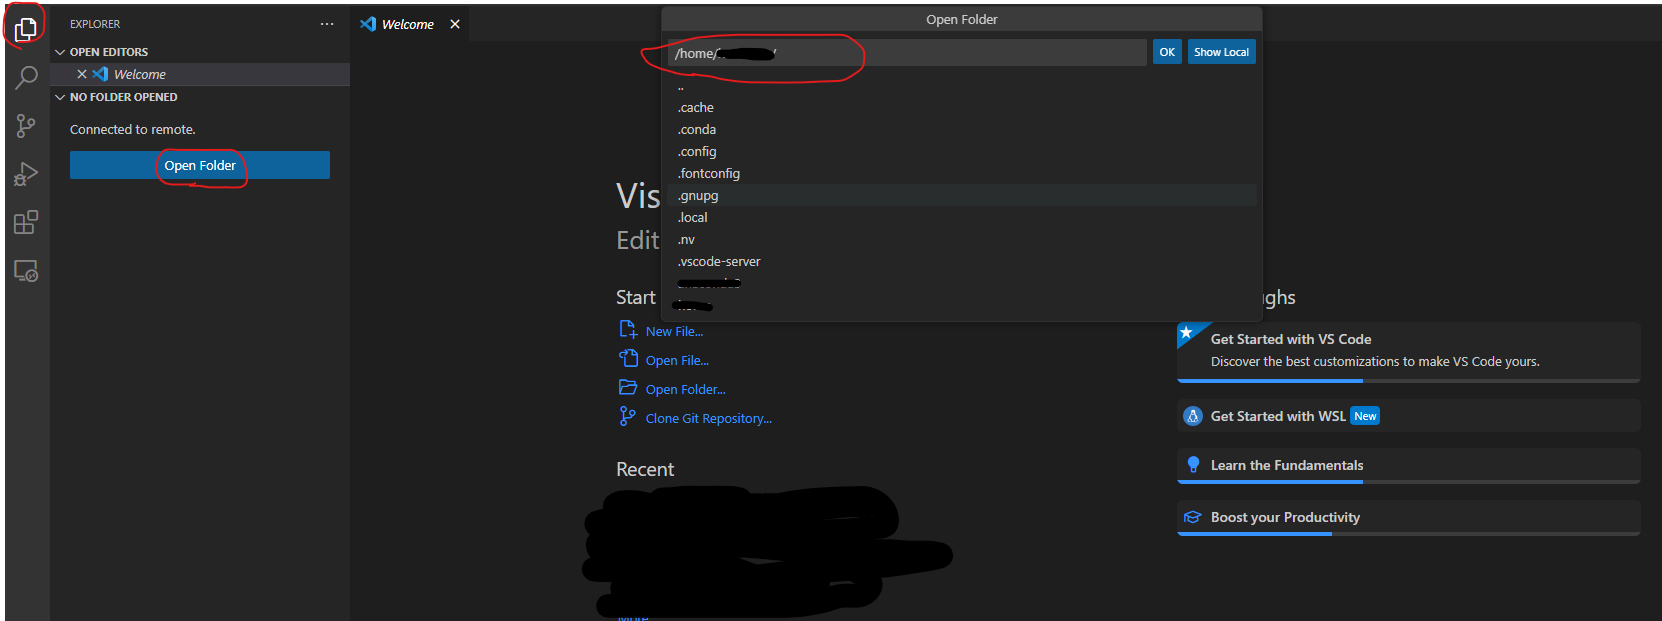This screenshot has width=1662, height=621.
Task: Click the Open Folder... link
Action: [685, 389]
